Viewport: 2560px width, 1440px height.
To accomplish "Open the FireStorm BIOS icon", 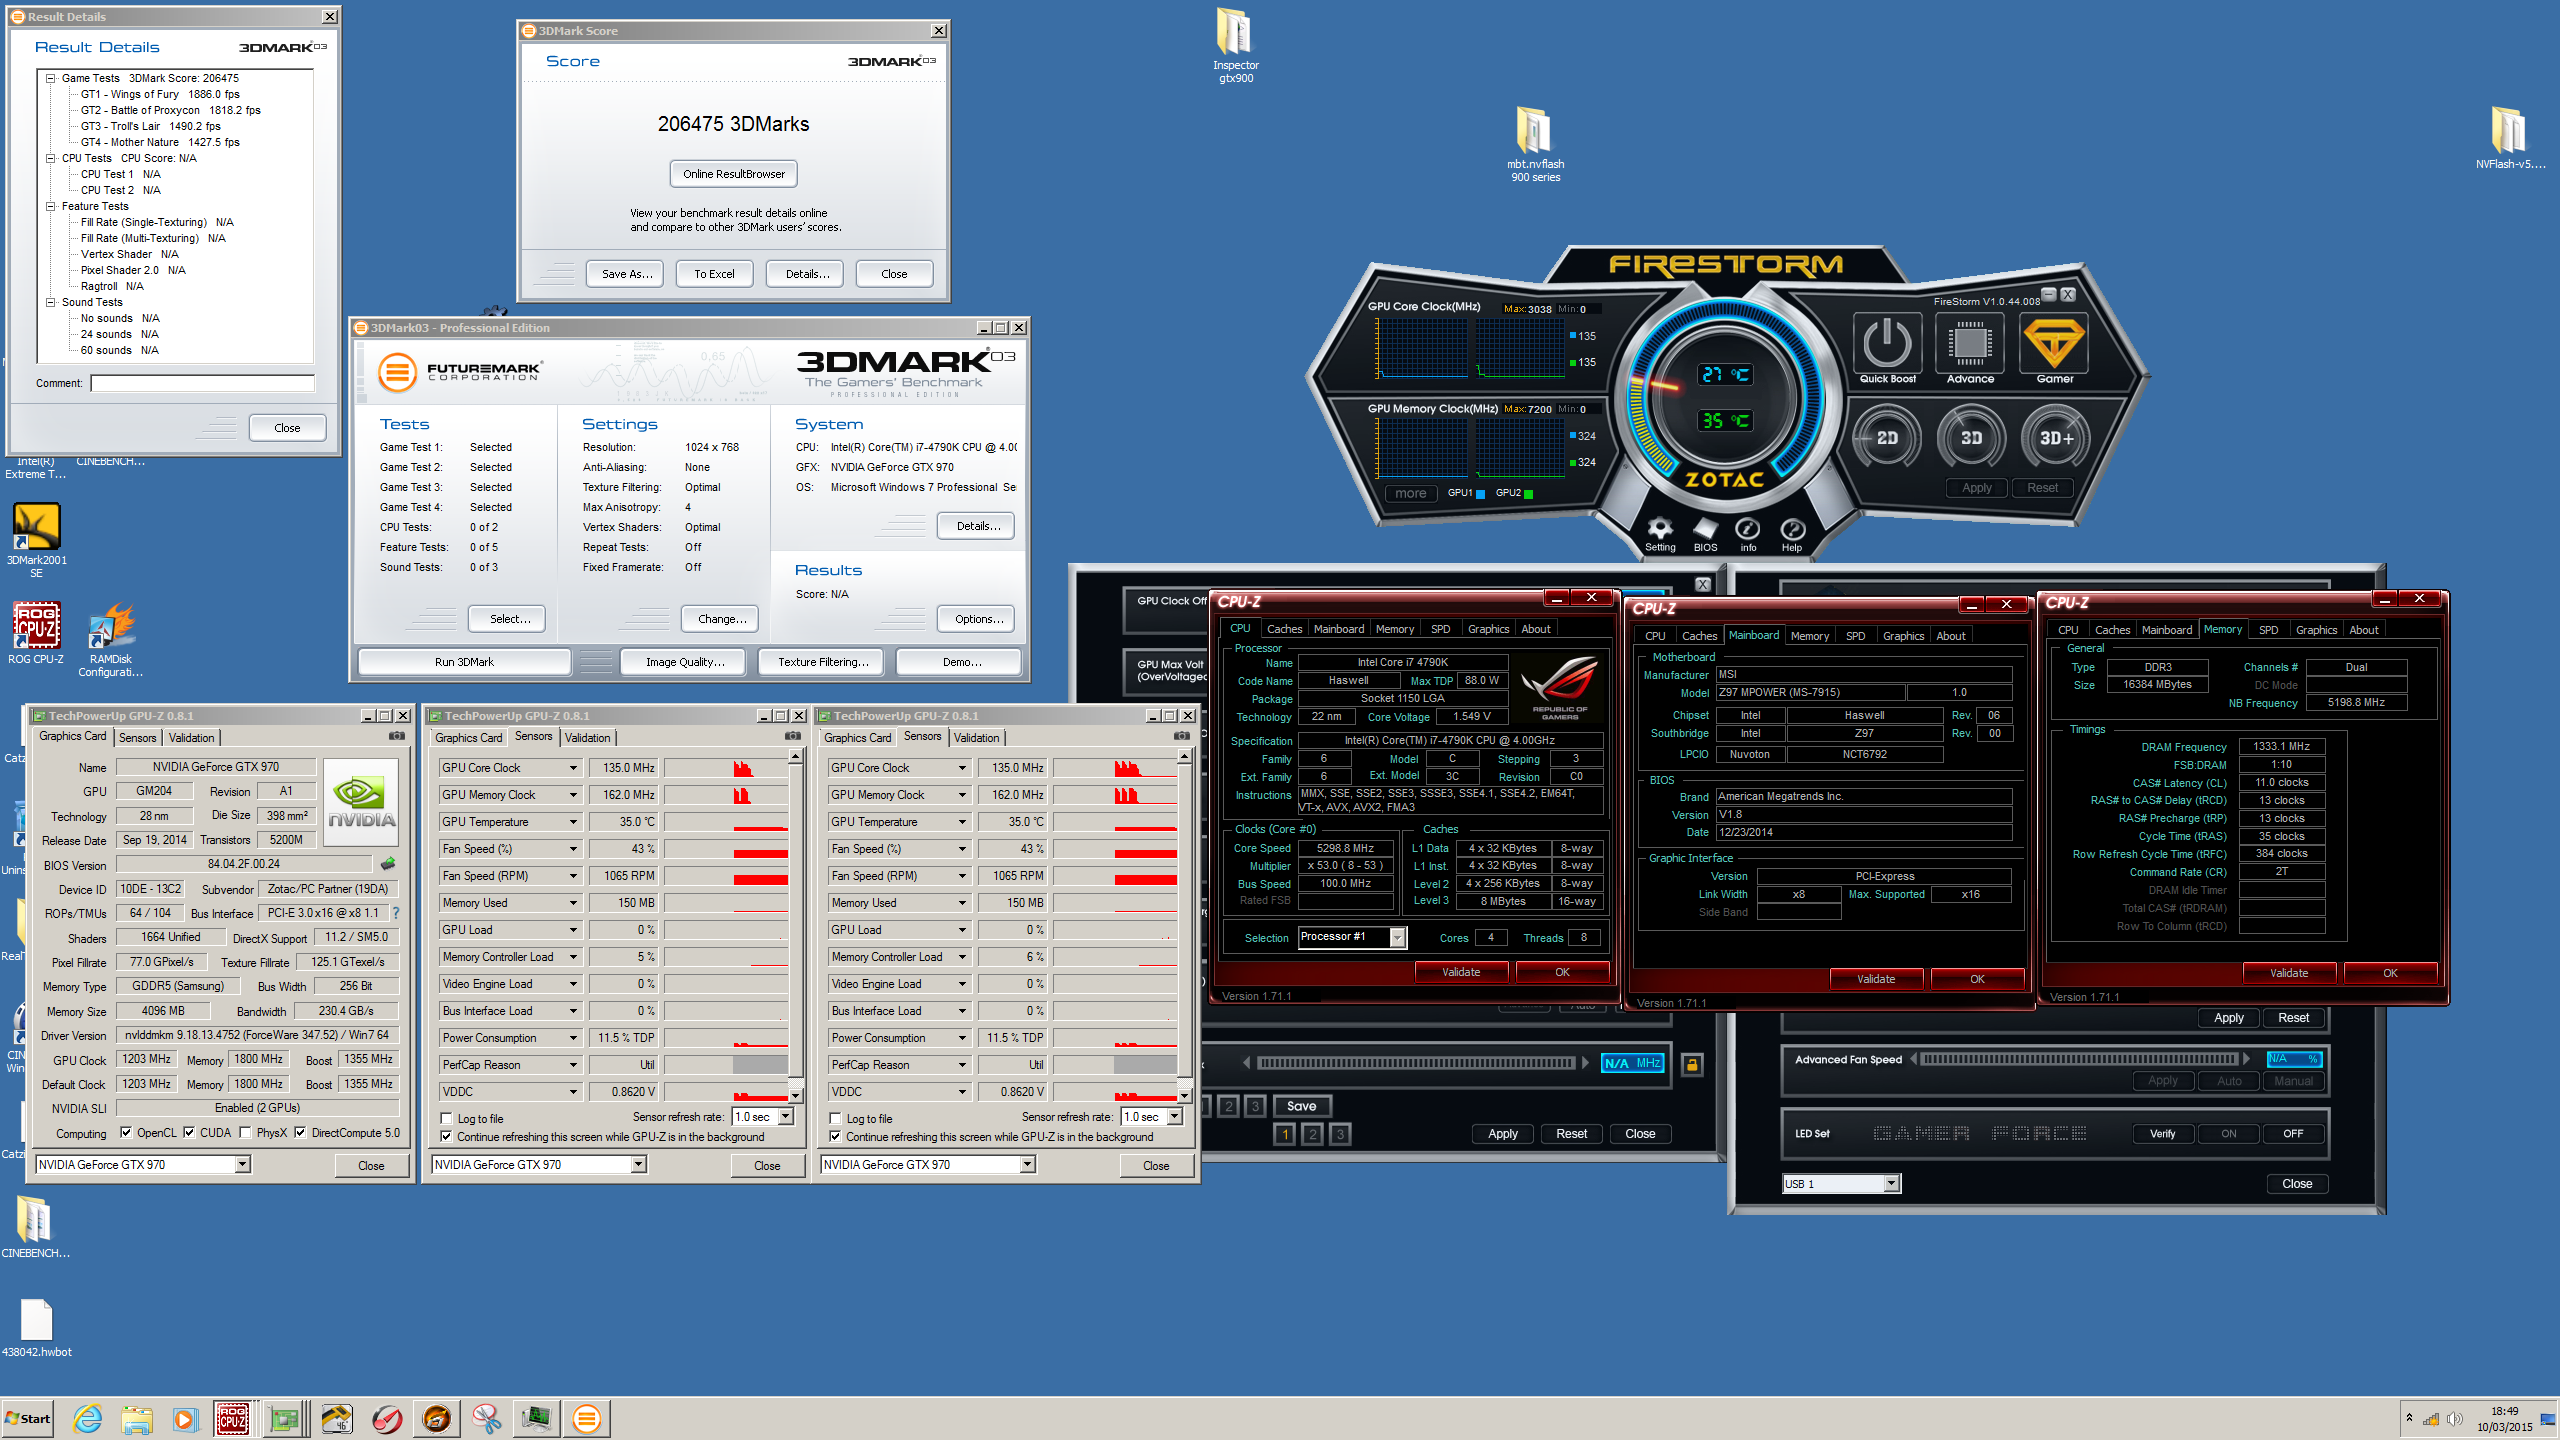I will coord(1705,528).
